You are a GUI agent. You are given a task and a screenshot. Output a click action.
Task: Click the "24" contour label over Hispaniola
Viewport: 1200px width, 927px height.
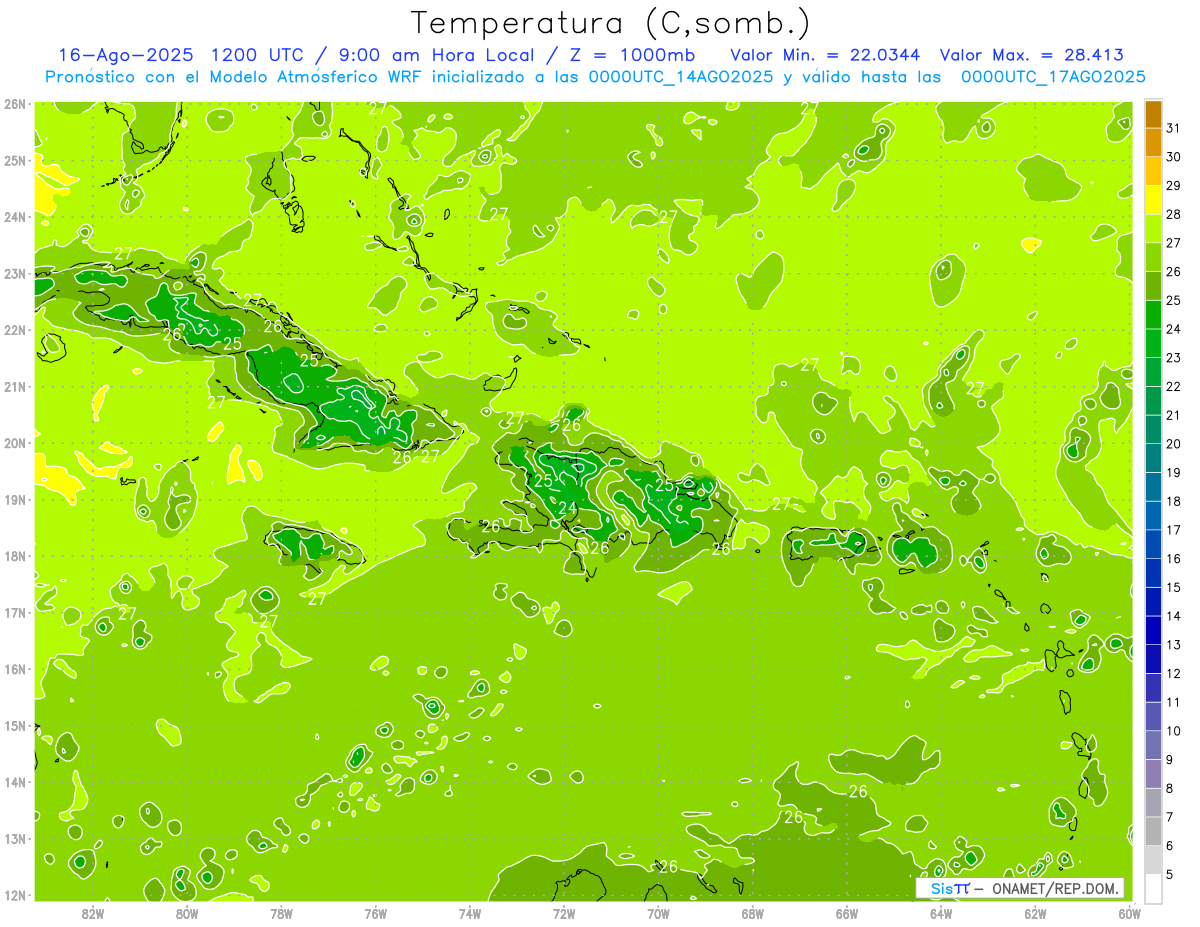point(567,508)
